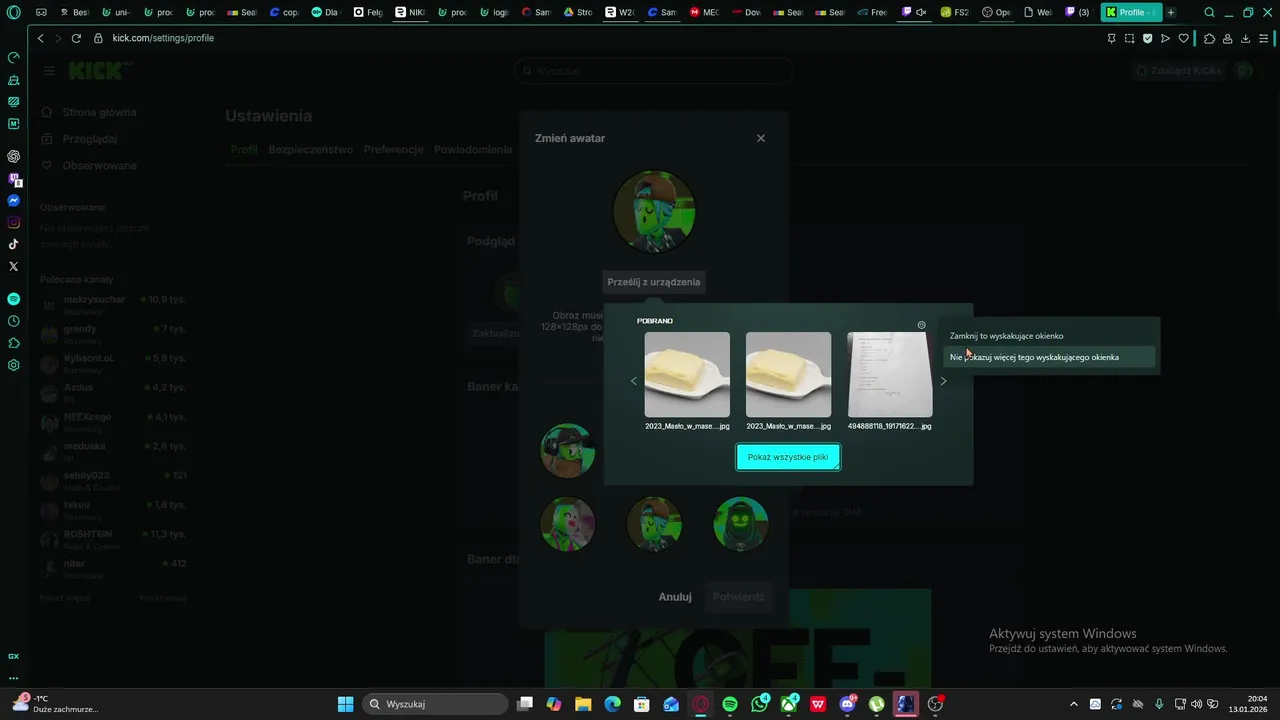
Task: Switch to muted Twitch browser tab
Action: [x=914, y=13]
